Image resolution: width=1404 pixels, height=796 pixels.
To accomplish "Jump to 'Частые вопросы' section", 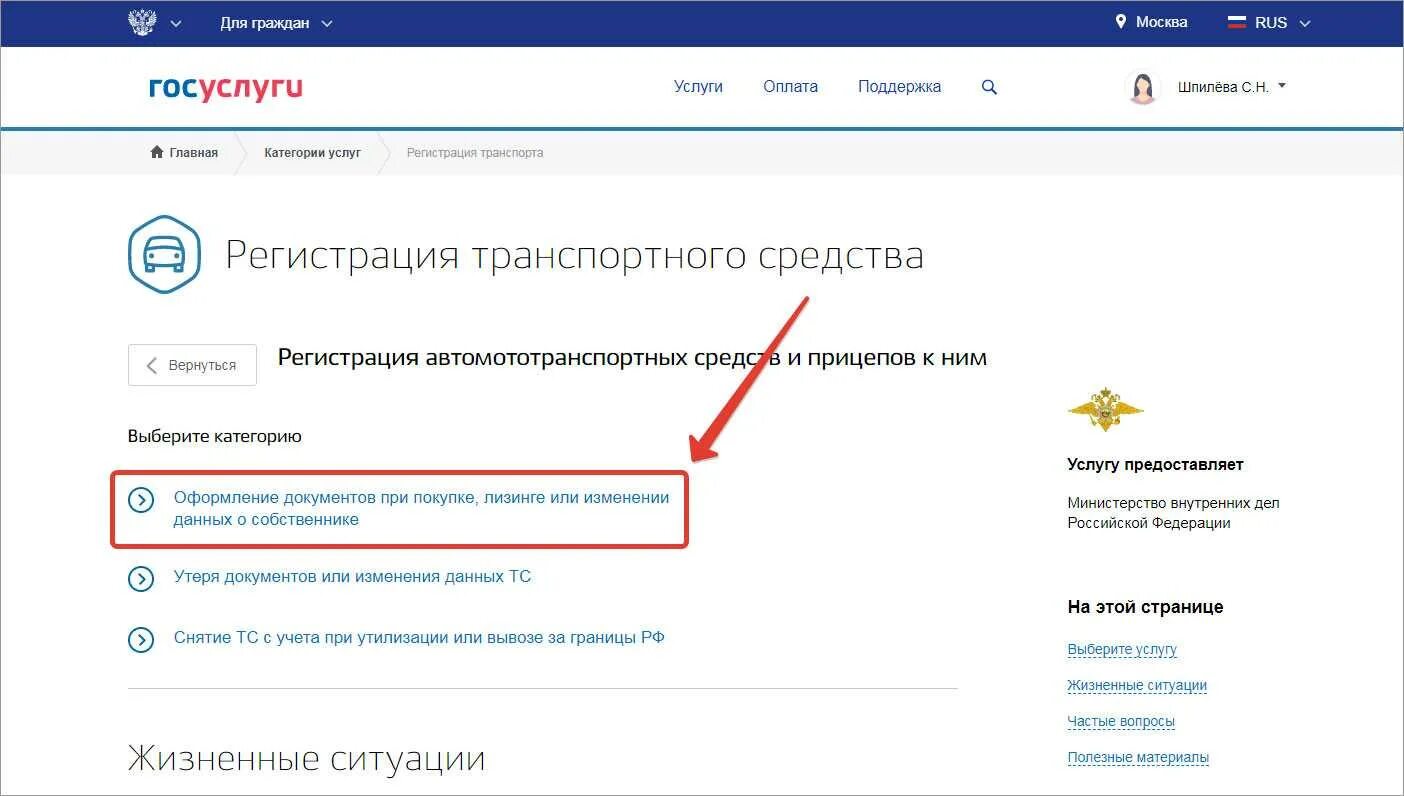I will pyautogui.click(x=1121, y=722).
